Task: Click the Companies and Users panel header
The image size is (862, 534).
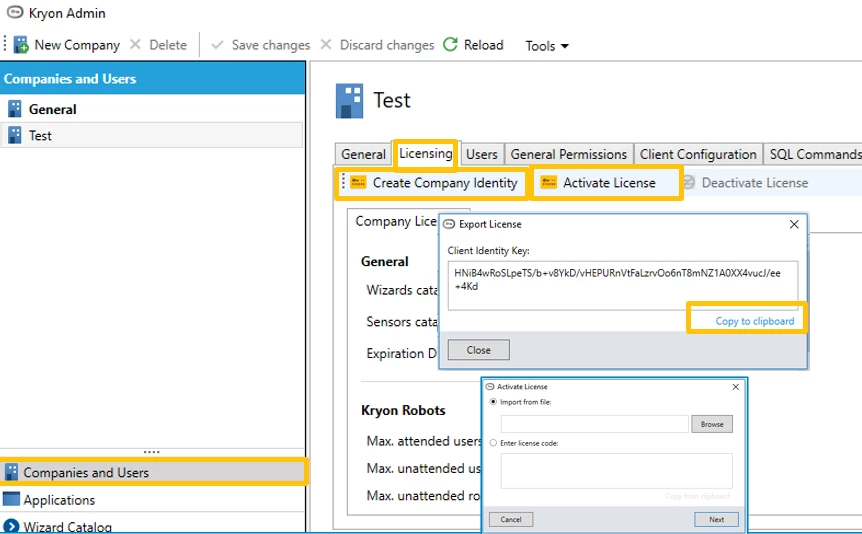Action: tap(152, 78)
